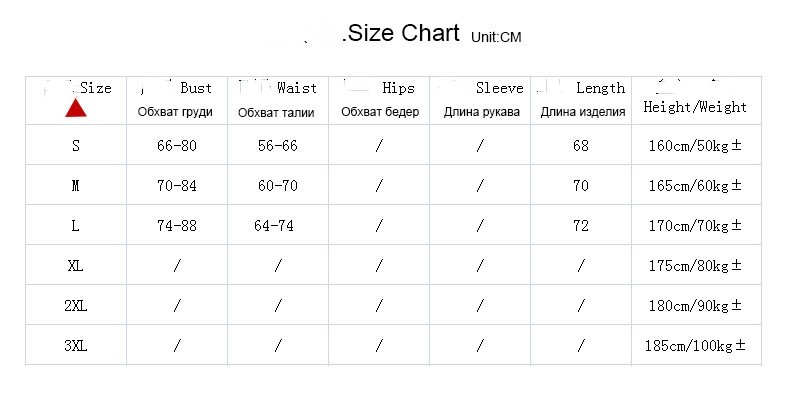Select the 66-80 bust value

coord(177,146)
